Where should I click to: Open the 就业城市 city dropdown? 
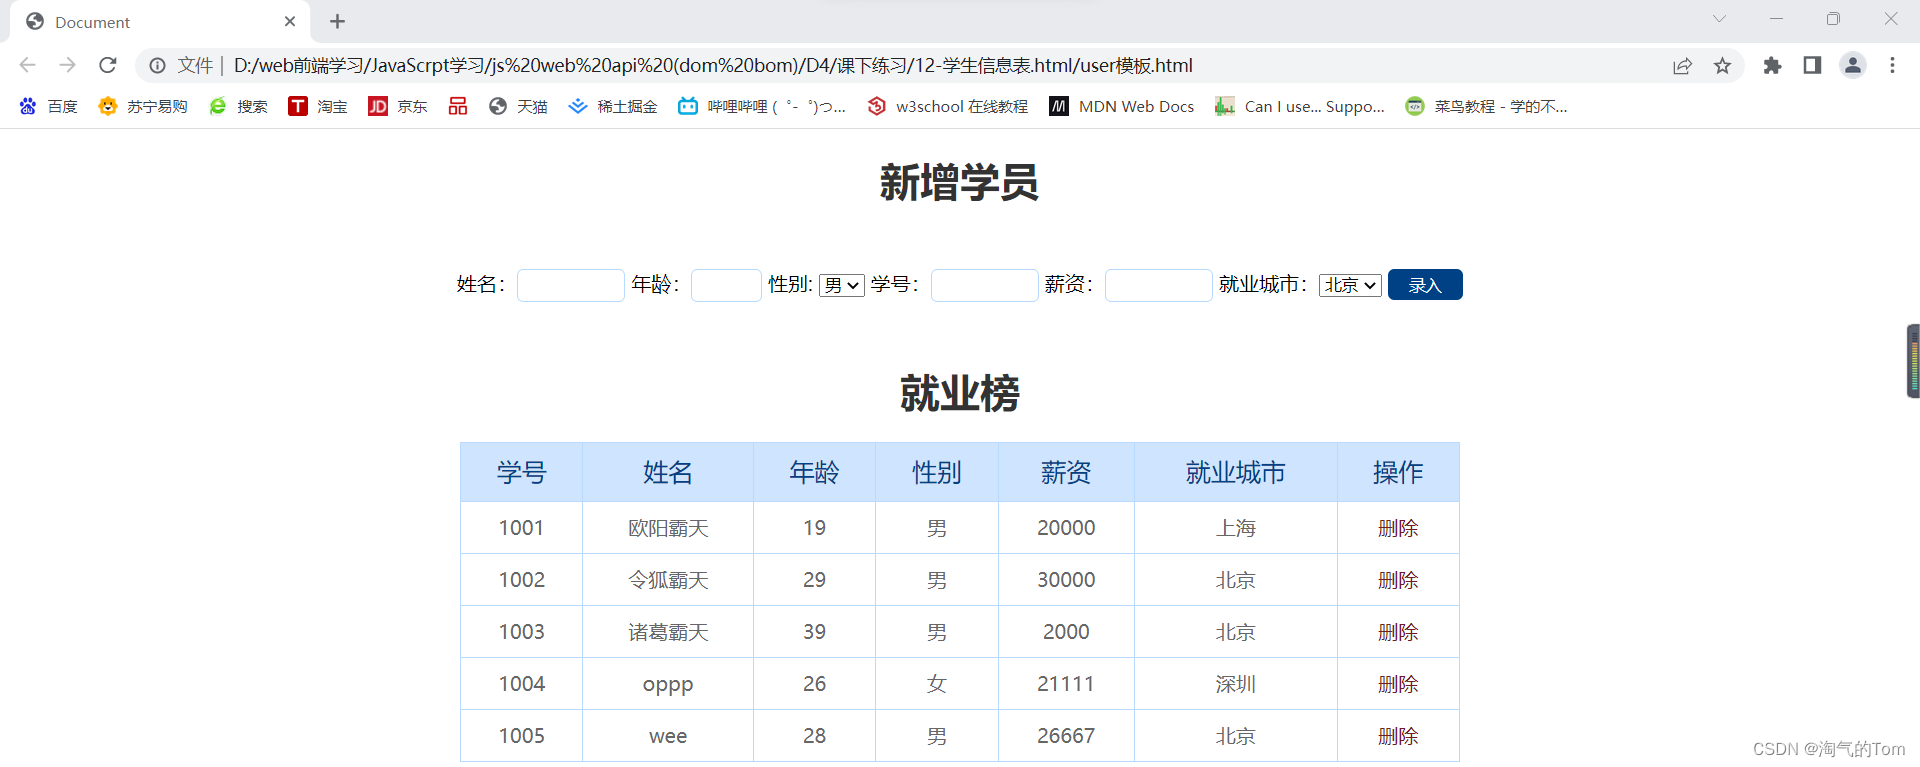point(1350,285)
